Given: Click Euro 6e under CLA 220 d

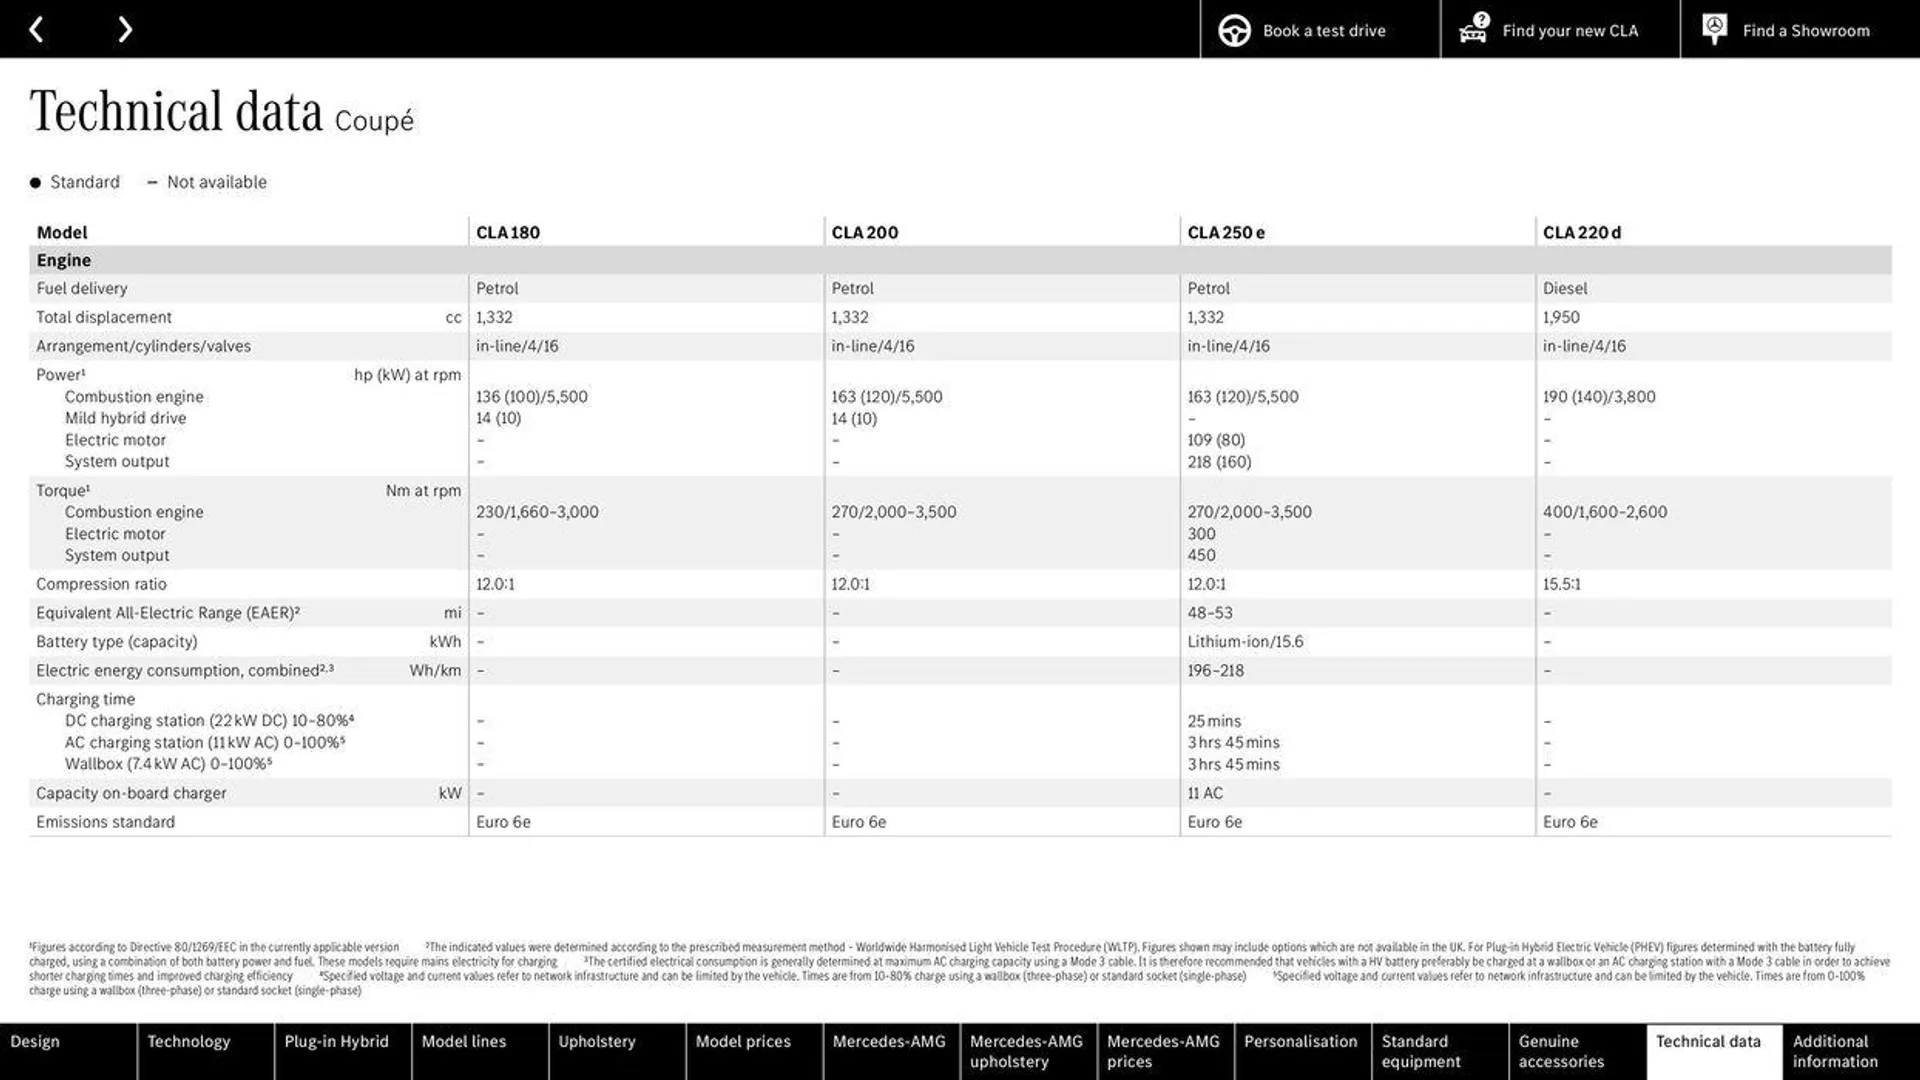Looking at the screenshot, I should [1570, 822].
